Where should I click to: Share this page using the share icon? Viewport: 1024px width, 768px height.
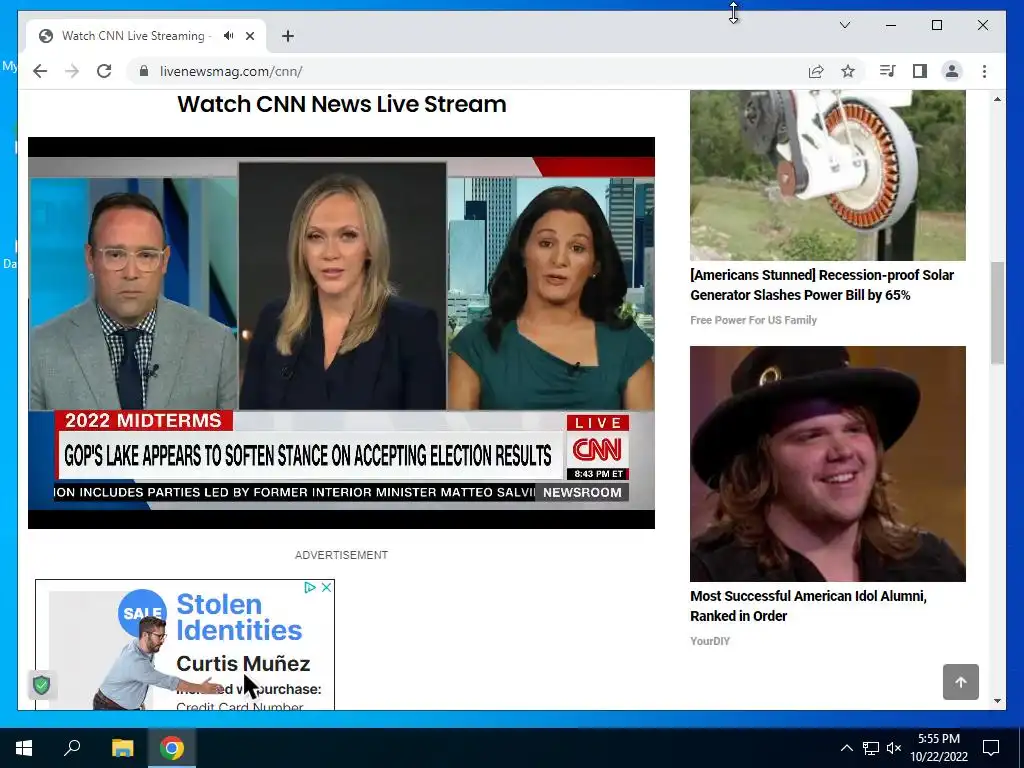click(x=816, y=71)
